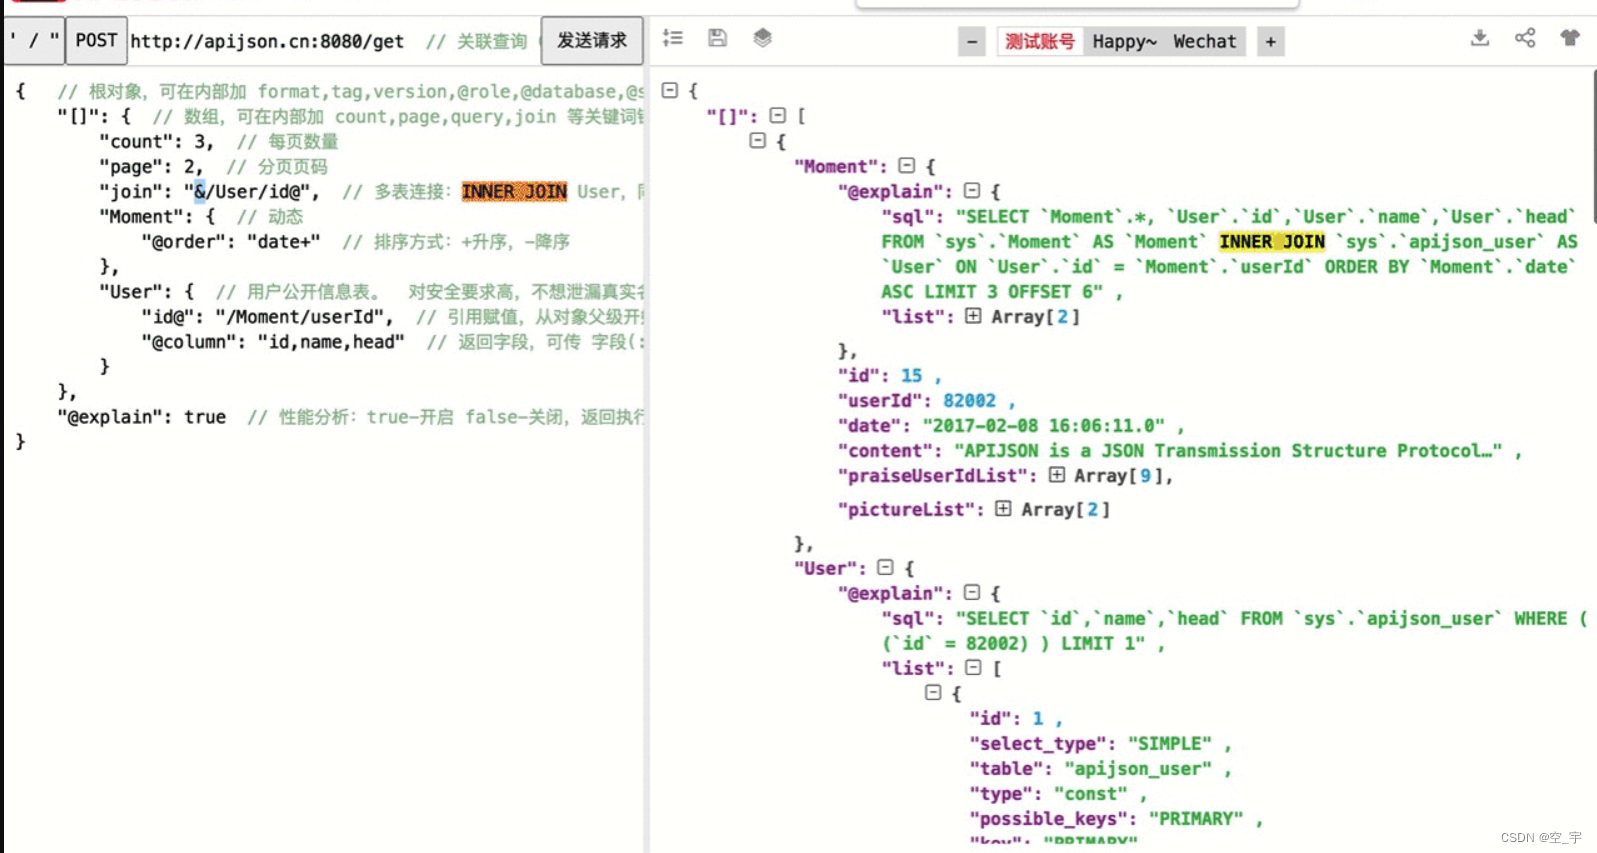Click the ' / " quote toggle button
This screenshot has width=1597, height=853.
(x=34, y=41)
